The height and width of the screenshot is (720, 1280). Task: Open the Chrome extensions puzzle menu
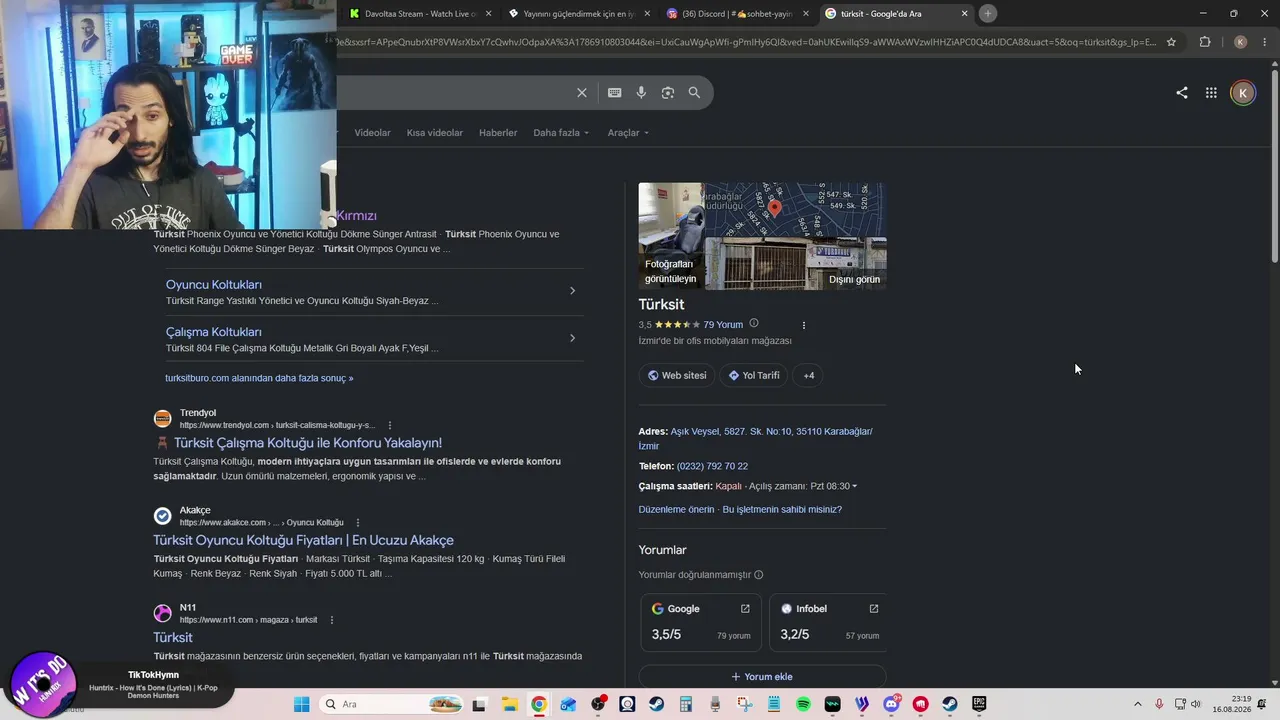pos(1205,42)
